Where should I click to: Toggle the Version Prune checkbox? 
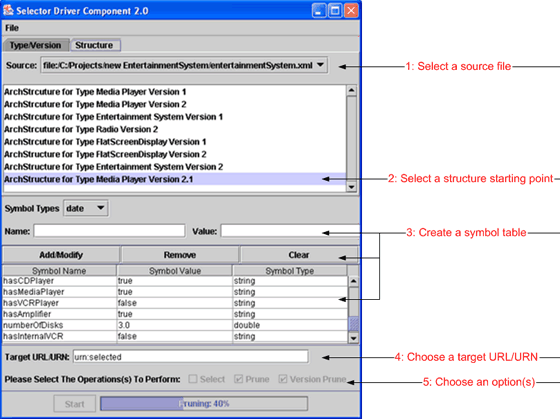click(x=282, y=379)
